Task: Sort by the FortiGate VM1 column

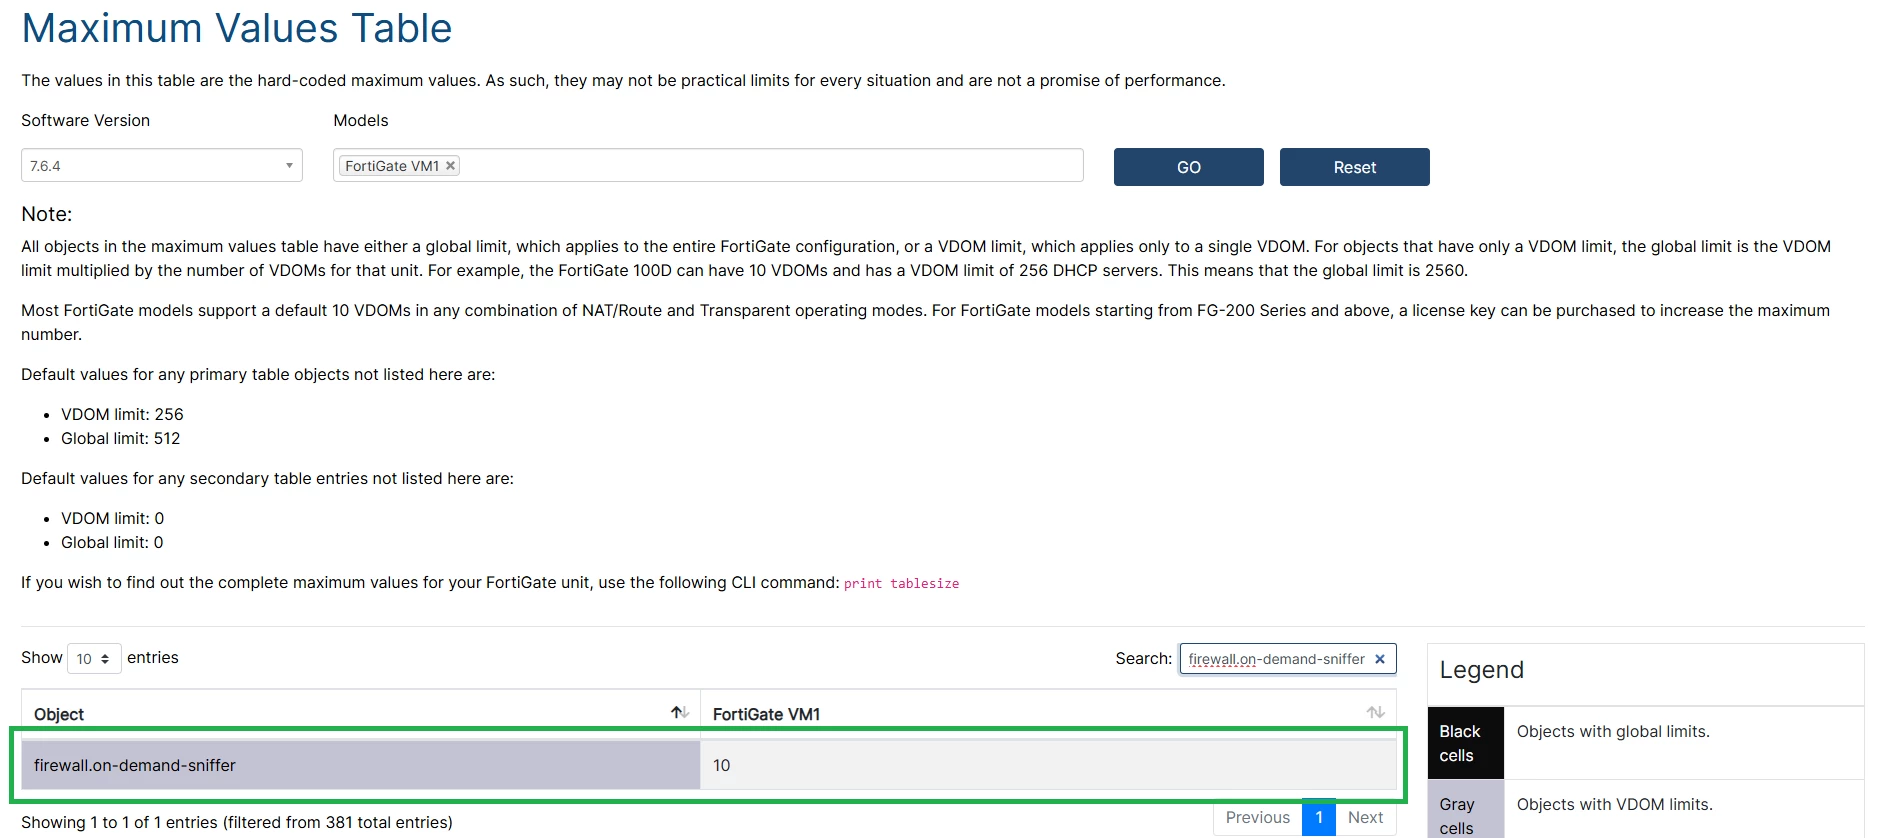Action: coord(1376,713)
